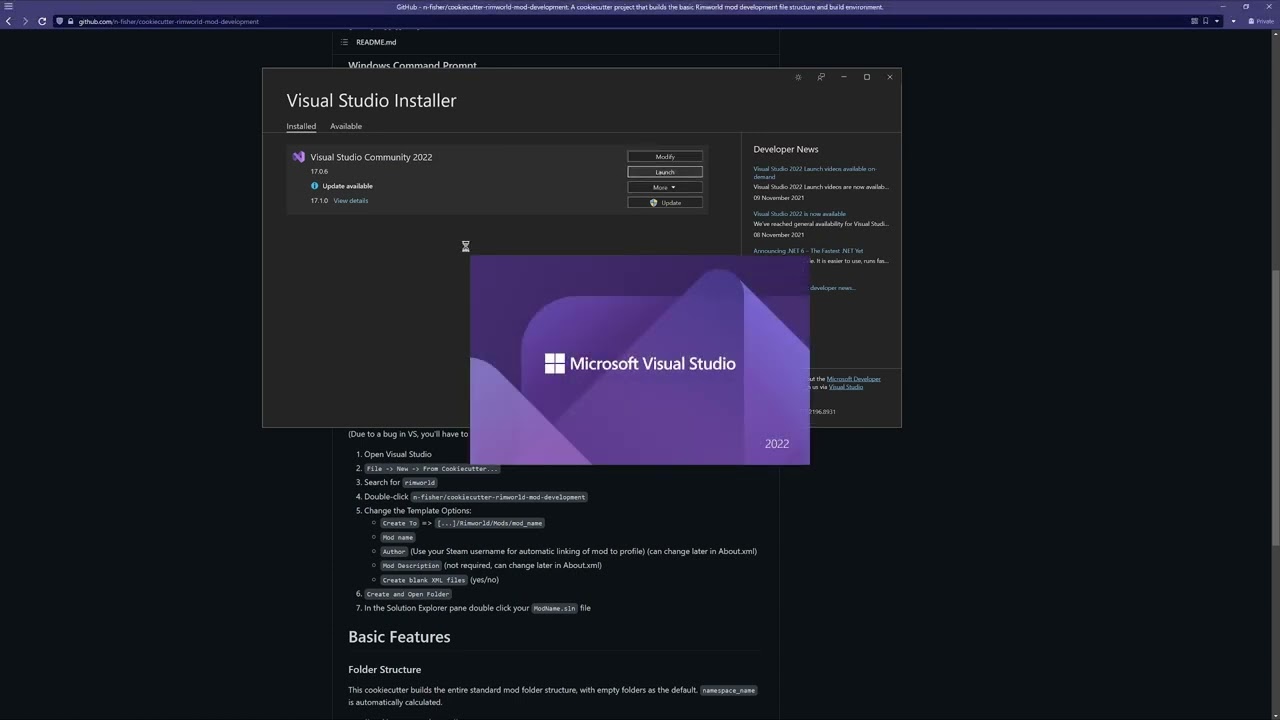The height and width of the screenshot is (720, 1280).
Task: Click the 'Folder Structure' subheading
Action: pos(384,670)
